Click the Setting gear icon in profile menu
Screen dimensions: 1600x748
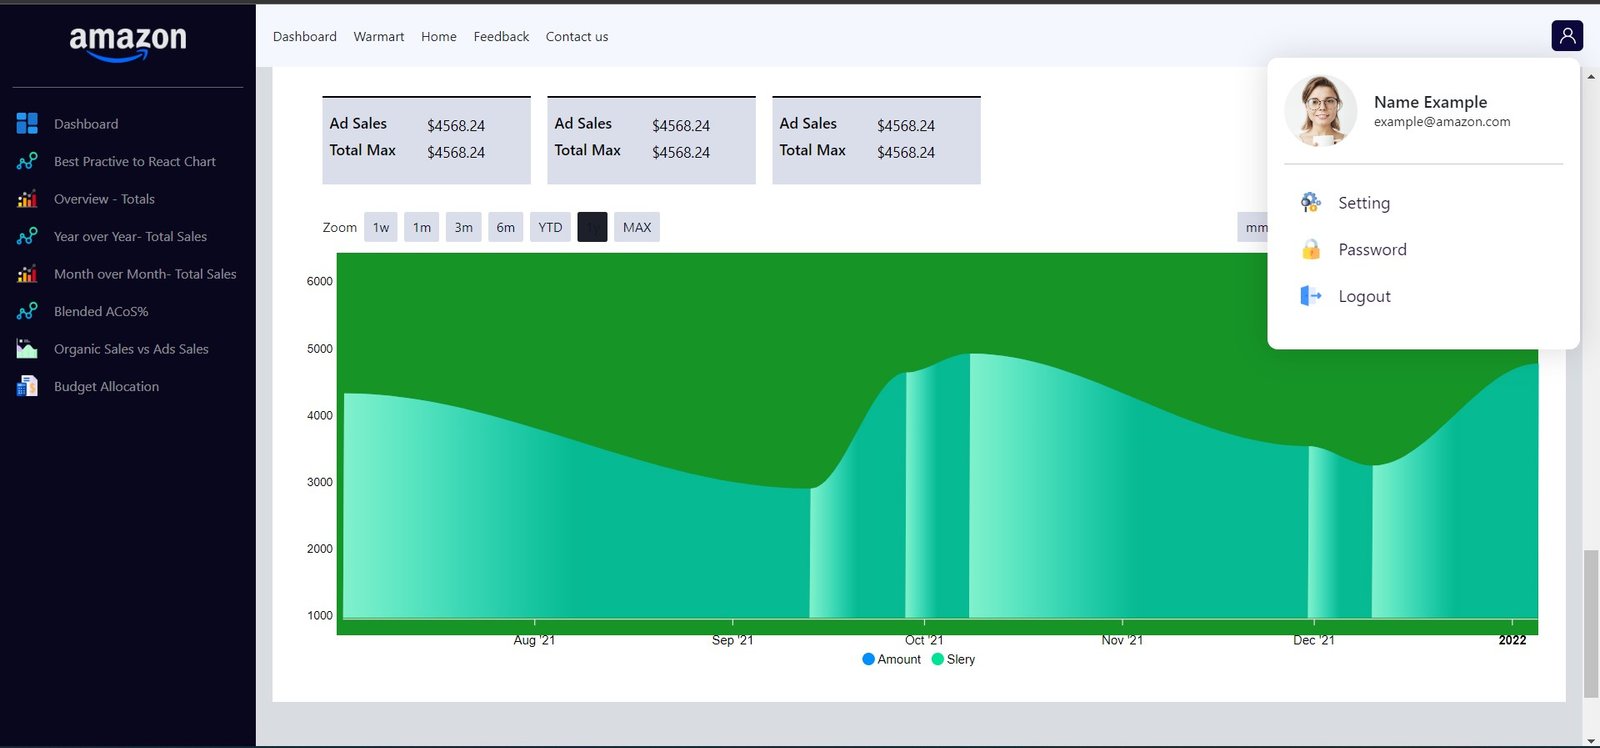[x=1310, y=203]
